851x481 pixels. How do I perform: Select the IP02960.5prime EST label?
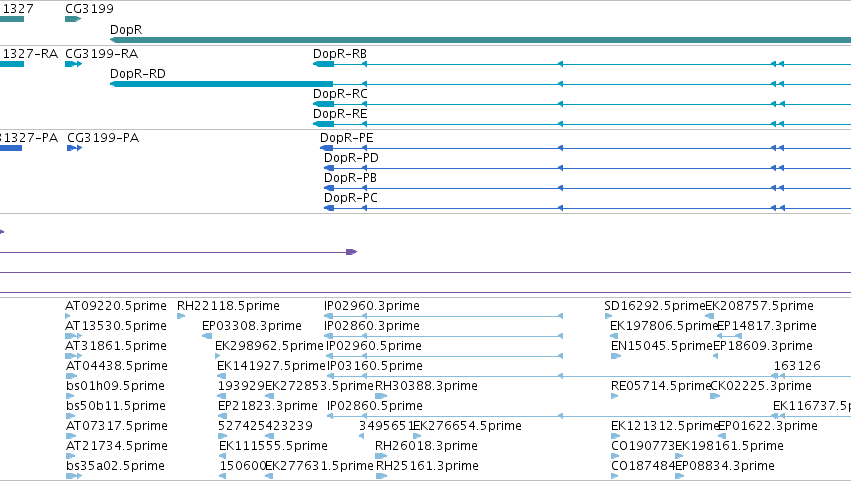click(374, 346)
